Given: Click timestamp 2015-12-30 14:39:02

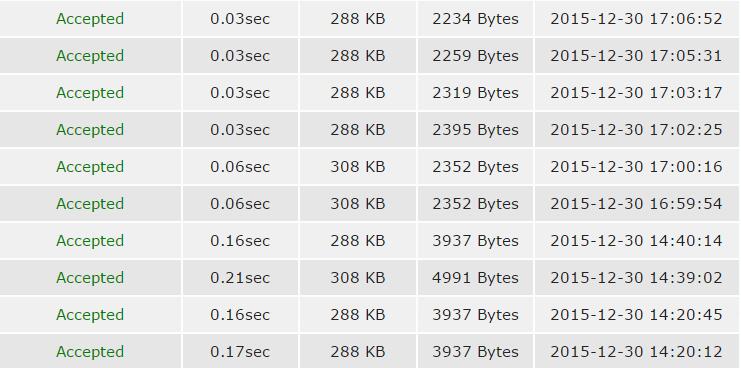Looking at the screenshot, I should (637, 277).
